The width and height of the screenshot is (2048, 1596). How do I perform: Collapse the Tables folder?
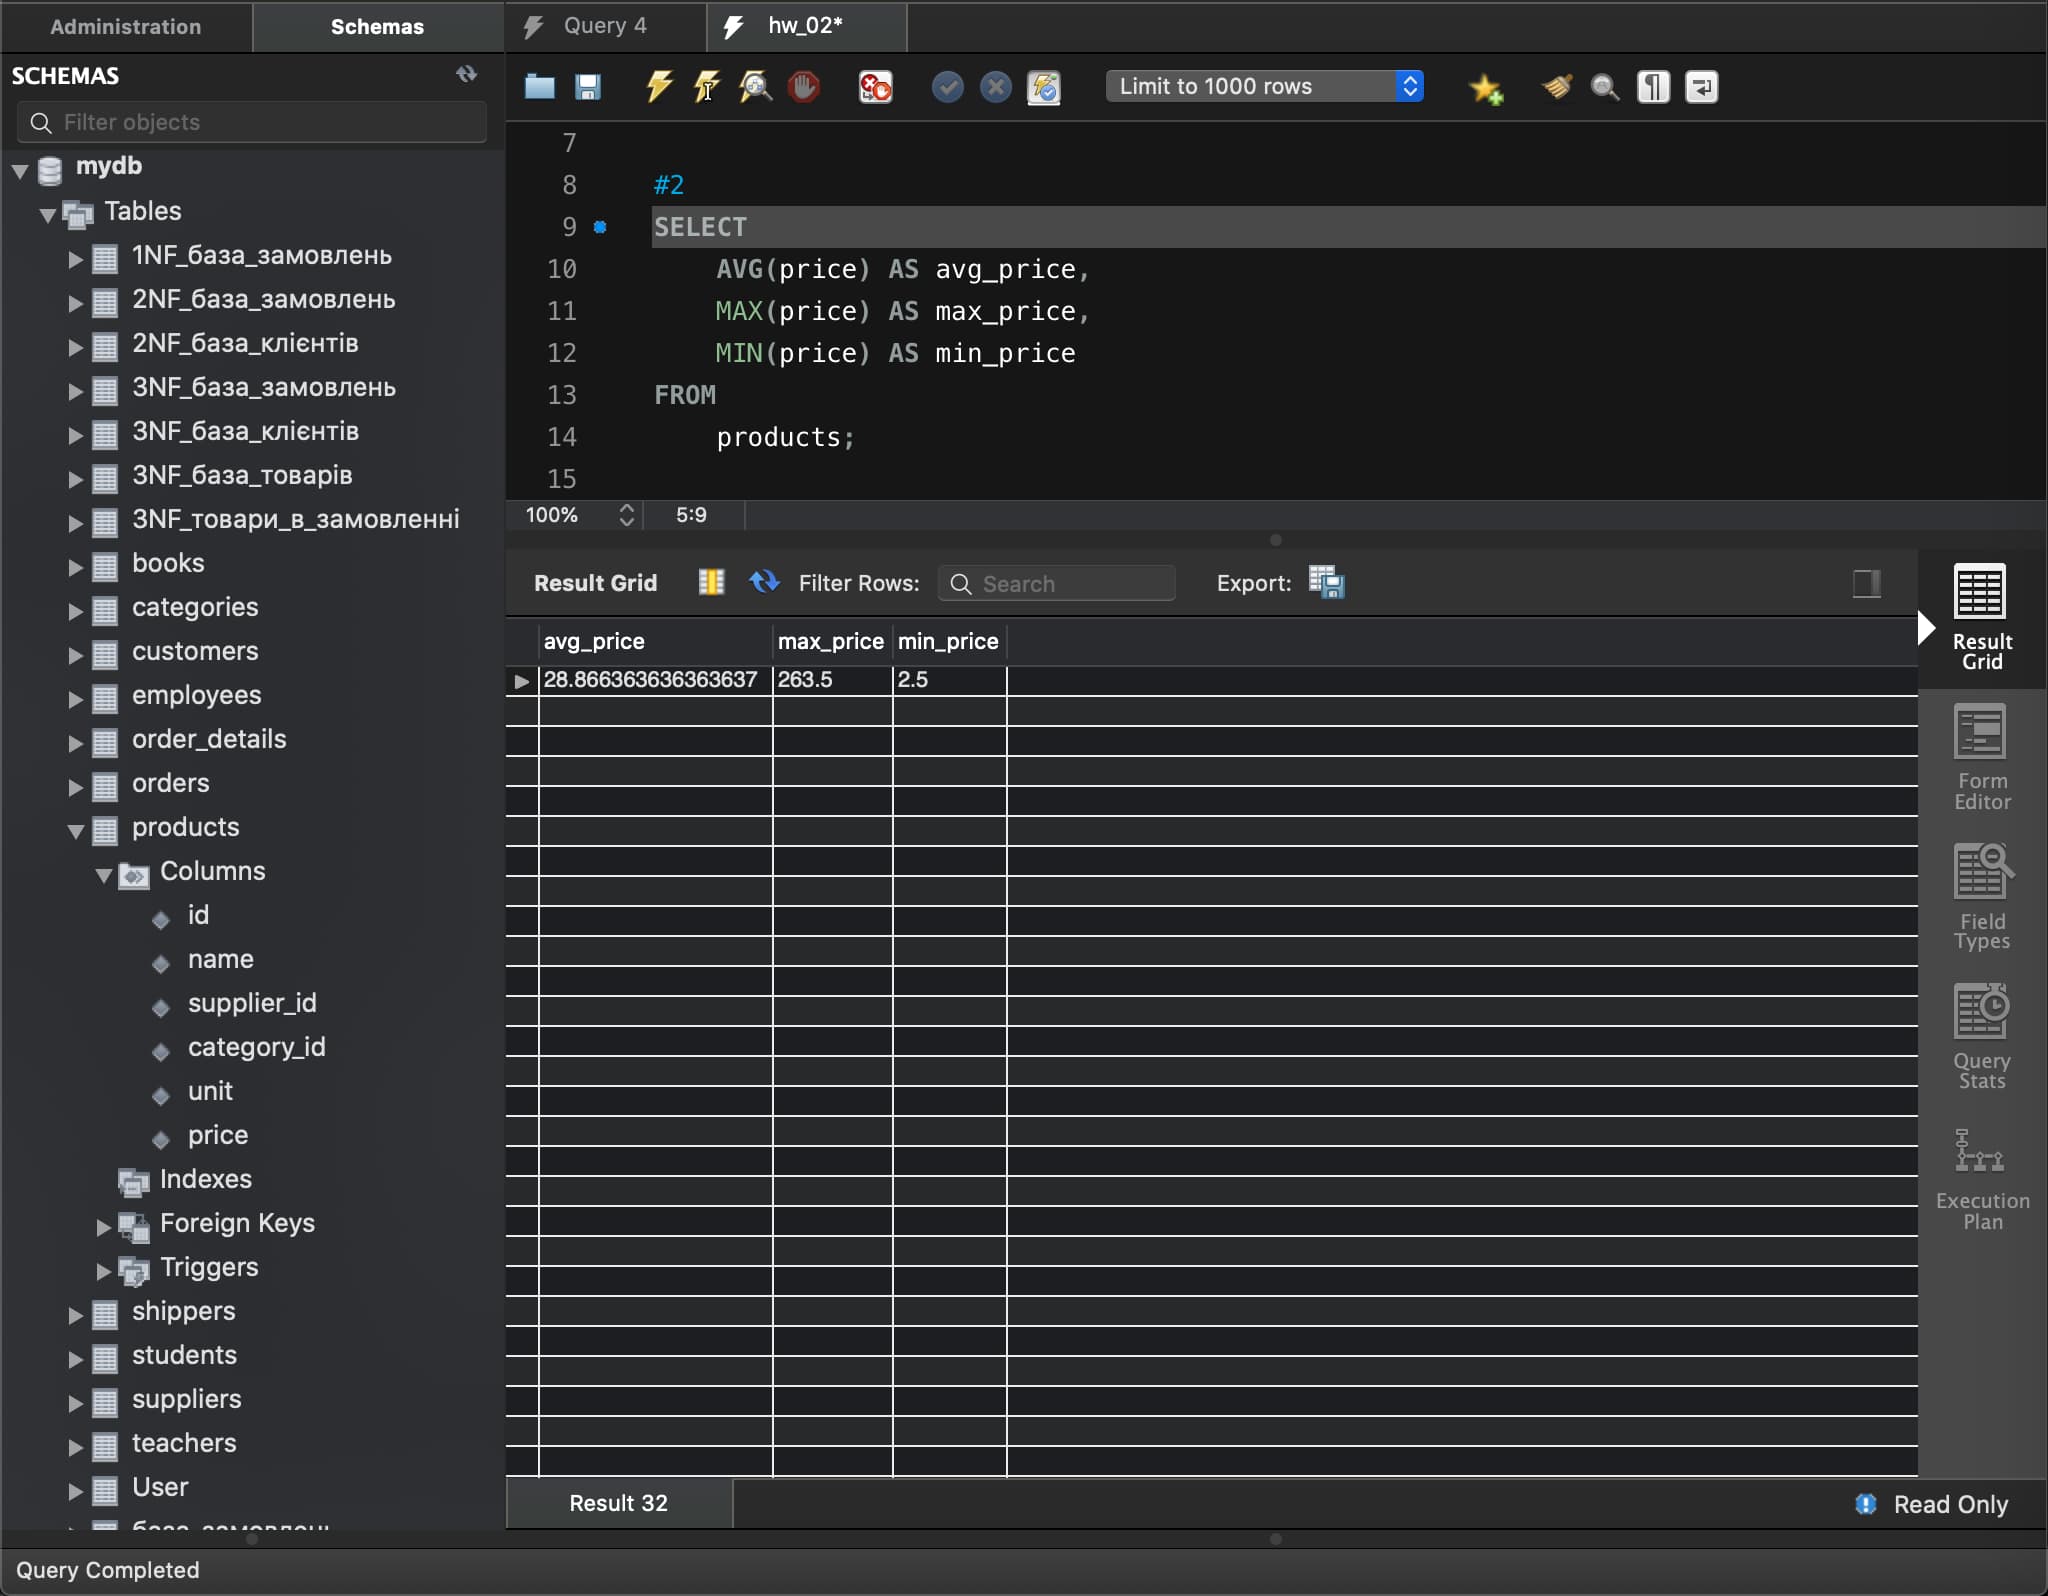pyautogui.click(x=47, y=215)
